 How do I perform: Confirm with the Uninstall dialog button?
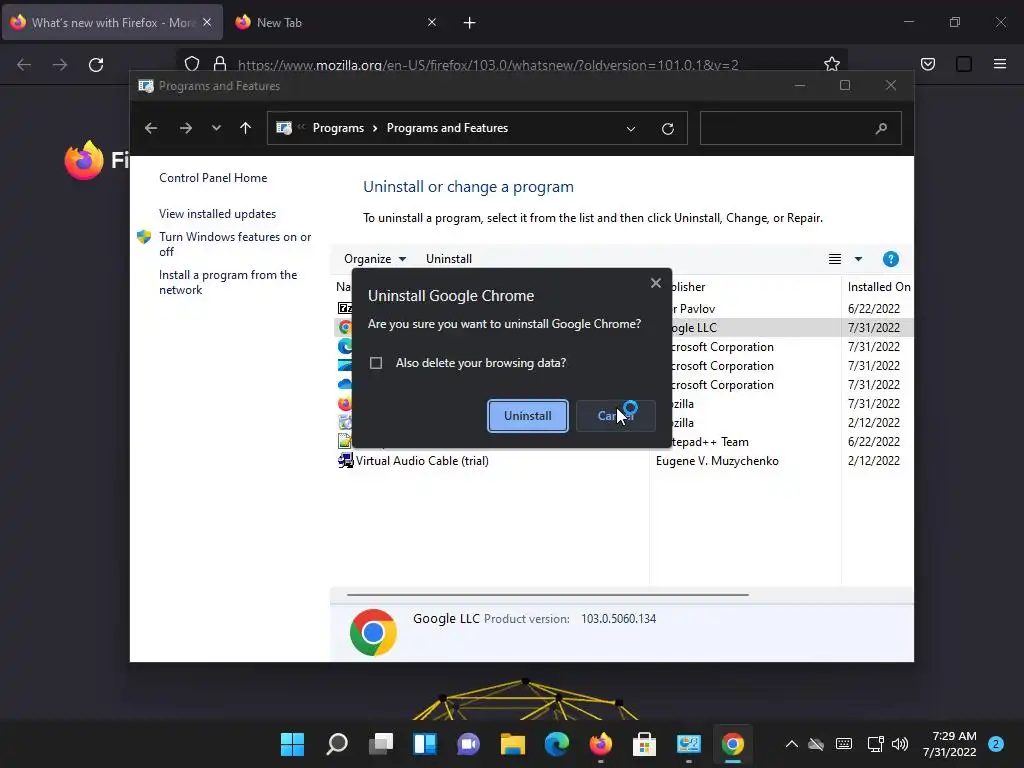[x=528, y=416]
